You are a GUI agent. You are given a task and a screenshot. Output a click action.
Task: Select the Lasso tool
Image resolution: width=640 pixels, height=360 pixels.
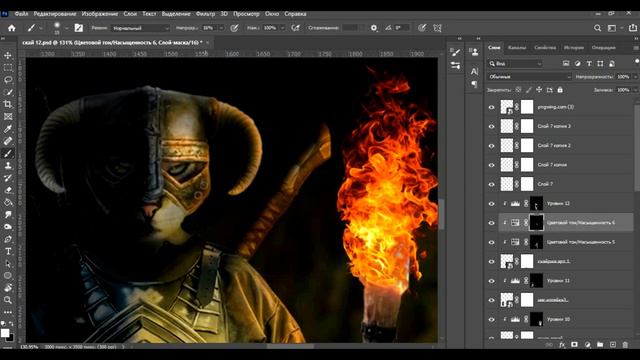coord(8,80)
